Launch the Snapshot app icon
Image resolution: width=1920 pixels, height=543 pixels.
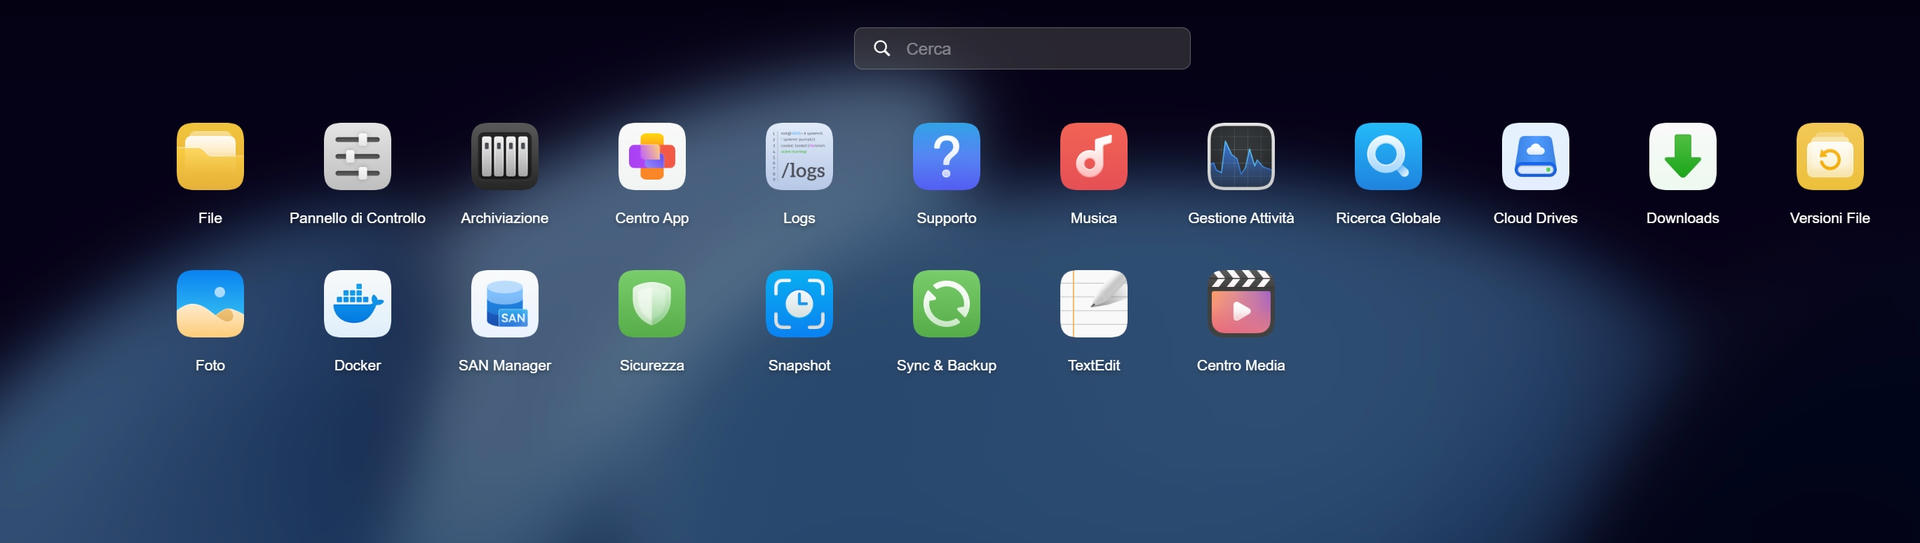[799, 304]
